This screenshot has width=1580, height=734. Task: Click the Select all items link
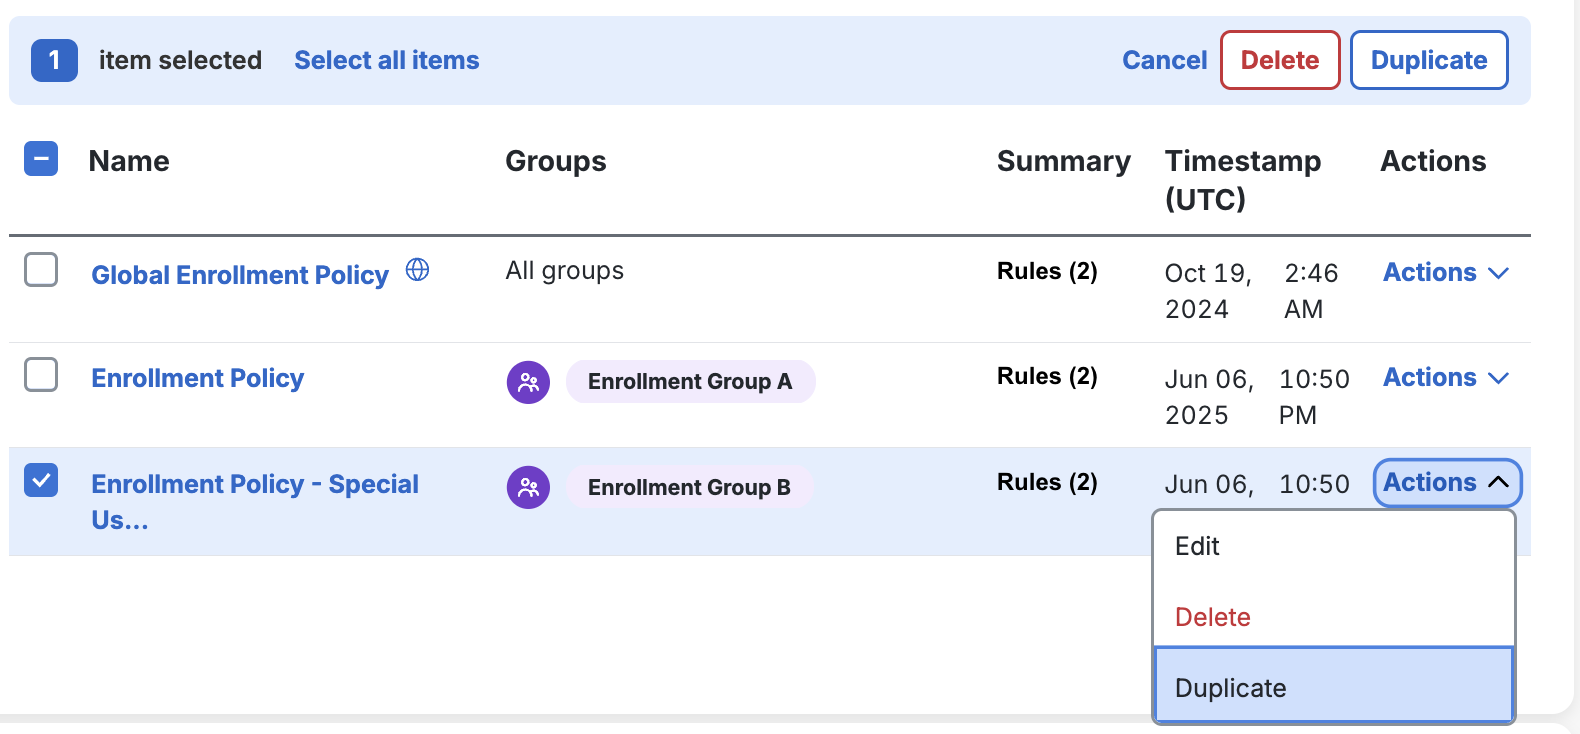(x=386, y=60)
